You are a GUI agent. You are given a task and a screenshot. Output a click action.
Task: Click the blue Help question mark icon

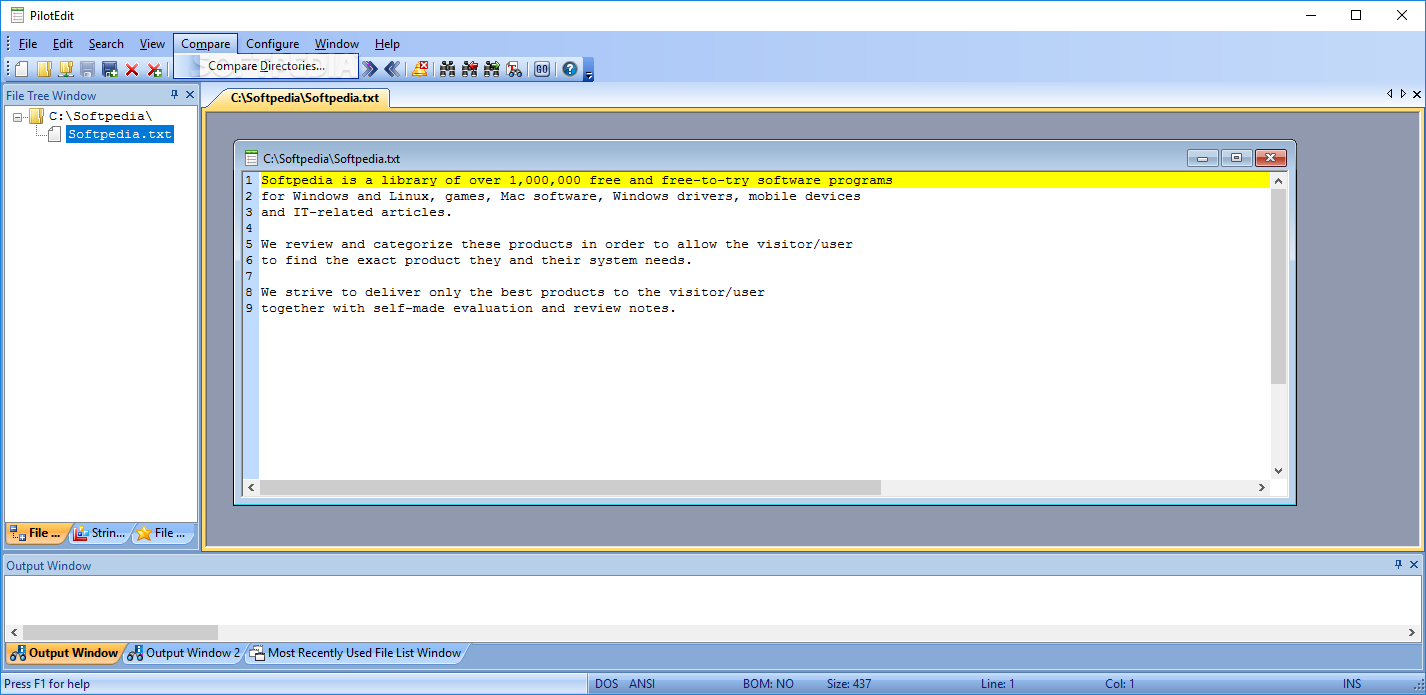tap(570, 69)
